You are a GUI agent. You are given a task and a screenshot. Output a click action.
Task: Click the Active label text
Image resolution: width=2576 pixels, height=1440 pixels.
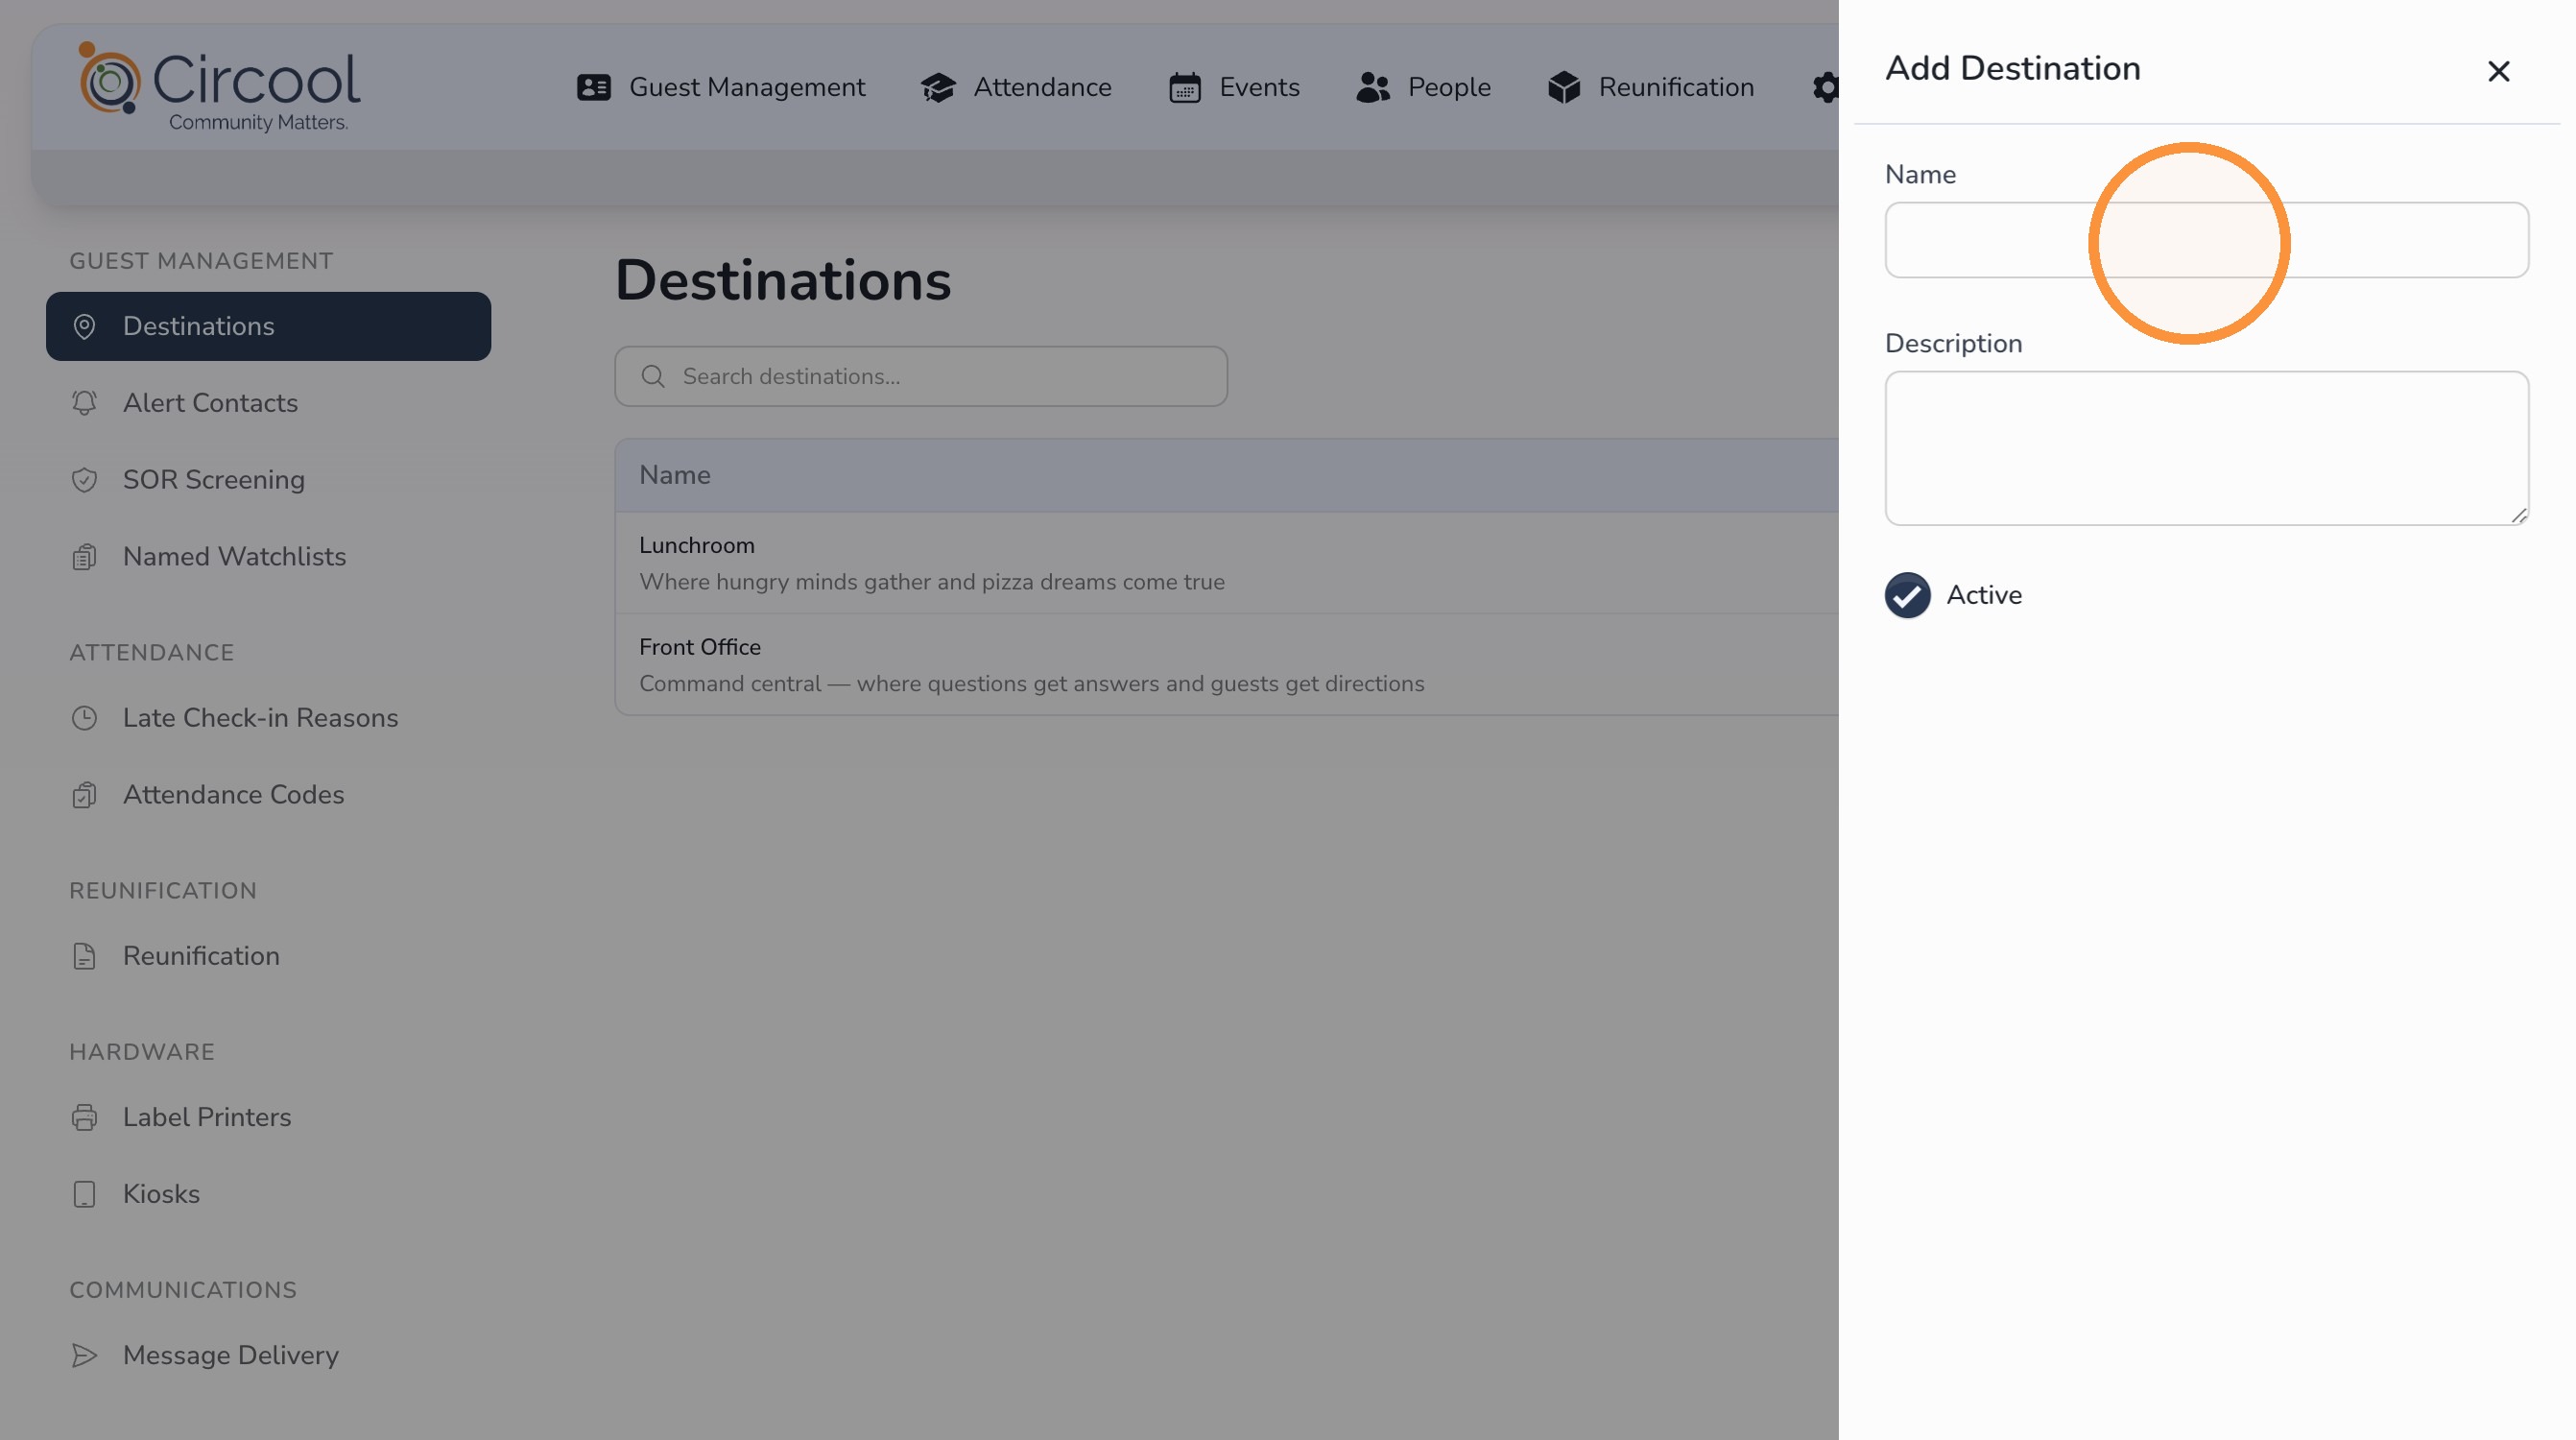[1984, 595]
